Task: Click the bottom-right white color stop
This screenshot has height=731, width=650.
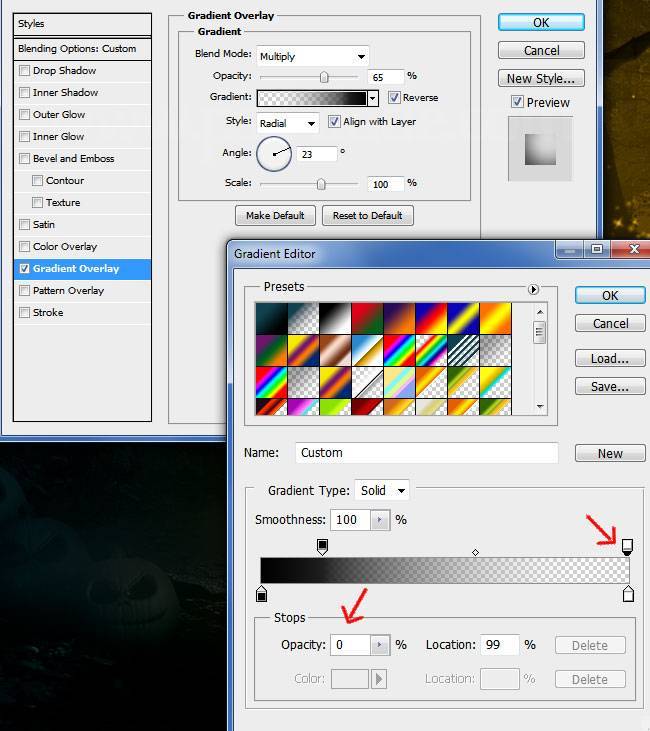Action: coord(628,594)
